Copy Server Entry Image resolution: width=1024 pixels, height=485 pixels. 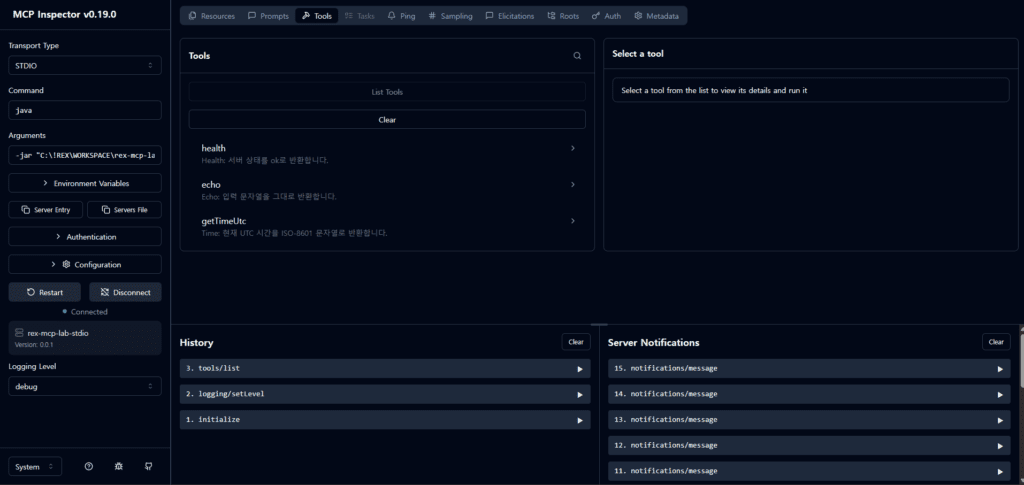tap(46, 210)
